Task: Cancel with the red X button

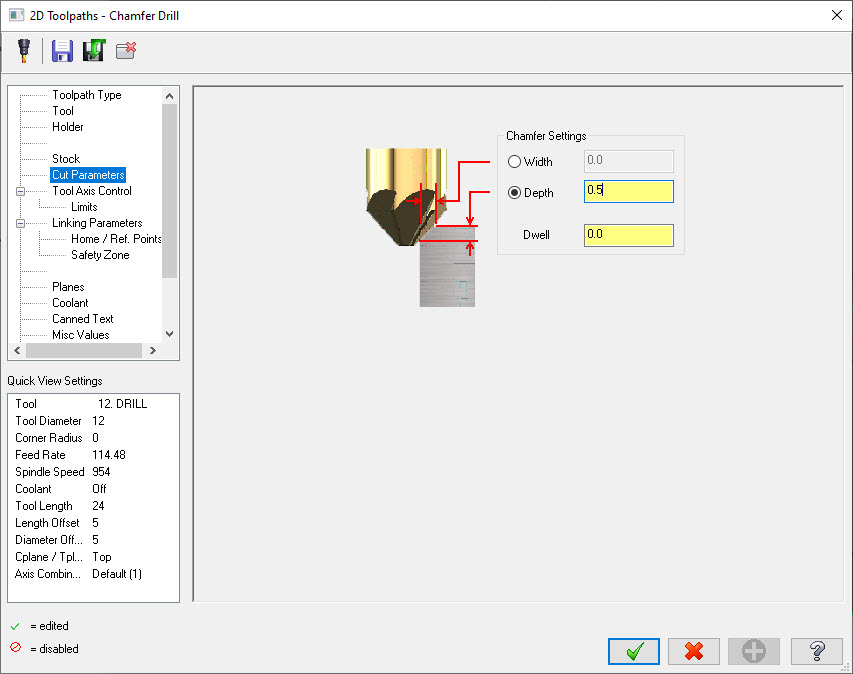Action: (694, 651)
